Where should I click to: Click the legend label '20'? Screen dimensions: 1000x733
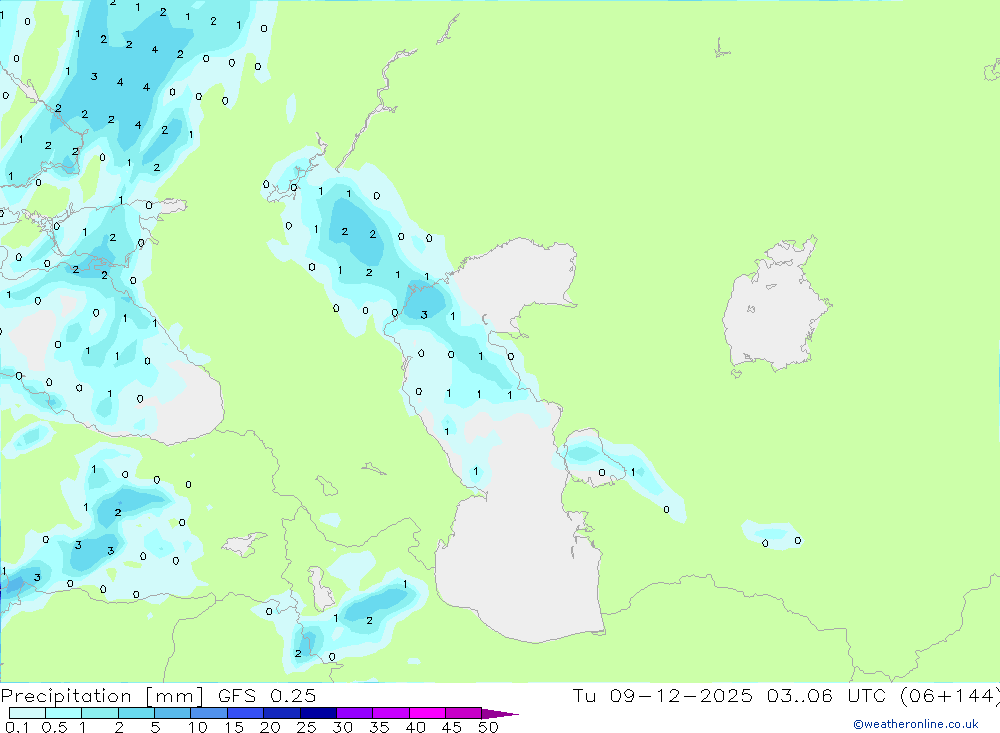(x=270, y=727)
